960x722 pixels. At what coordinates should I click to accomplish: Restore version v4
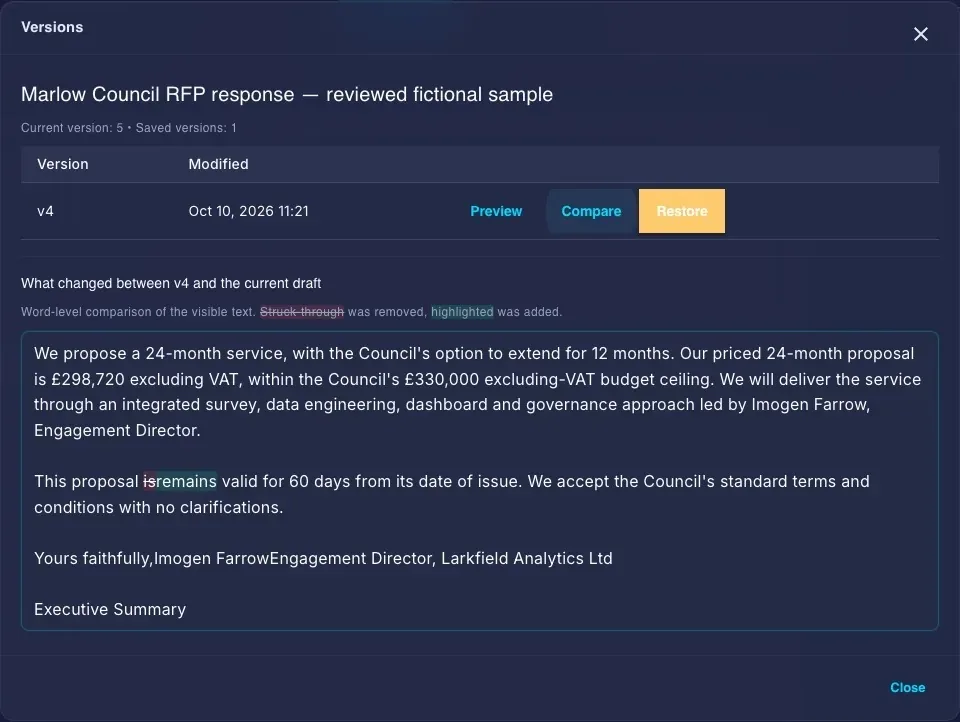681,211
